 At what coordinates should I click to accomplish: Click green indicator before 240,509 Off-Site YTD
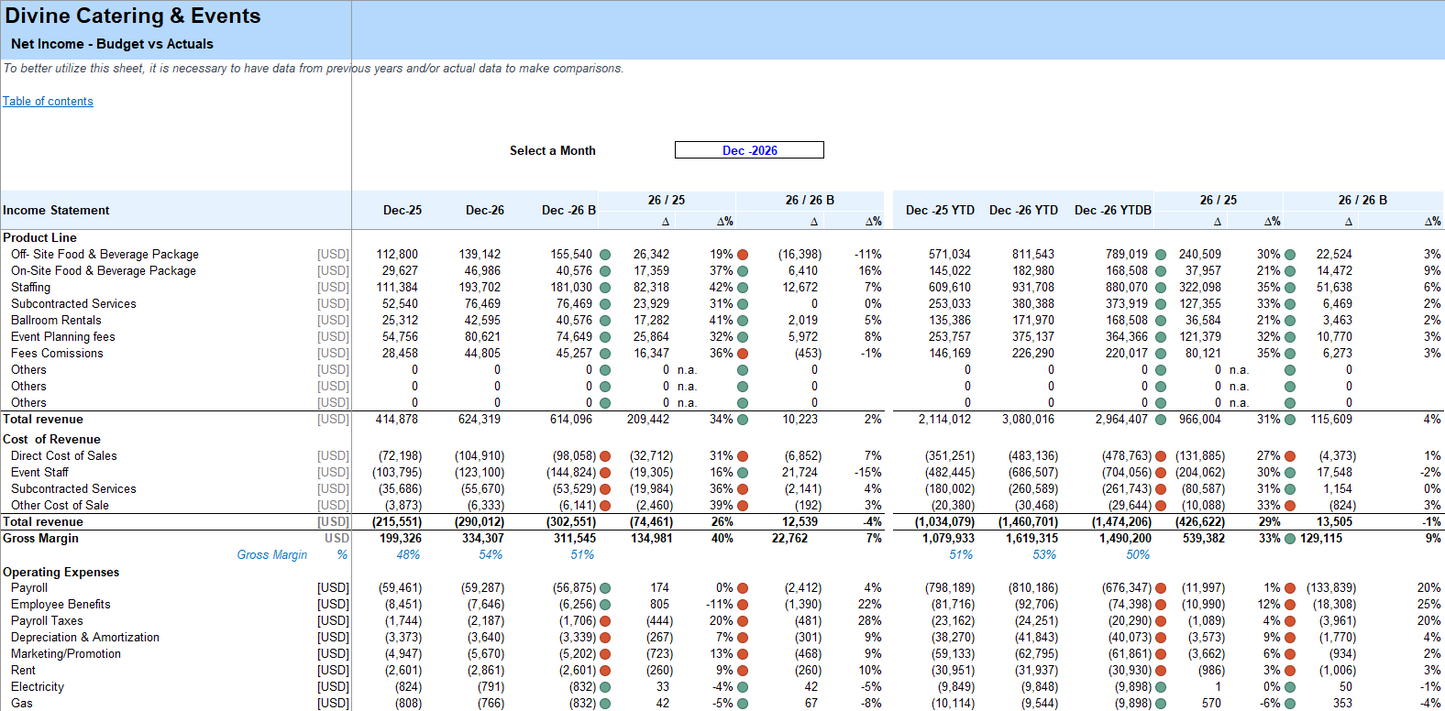pyautogui.click(x=1160, y=254)
